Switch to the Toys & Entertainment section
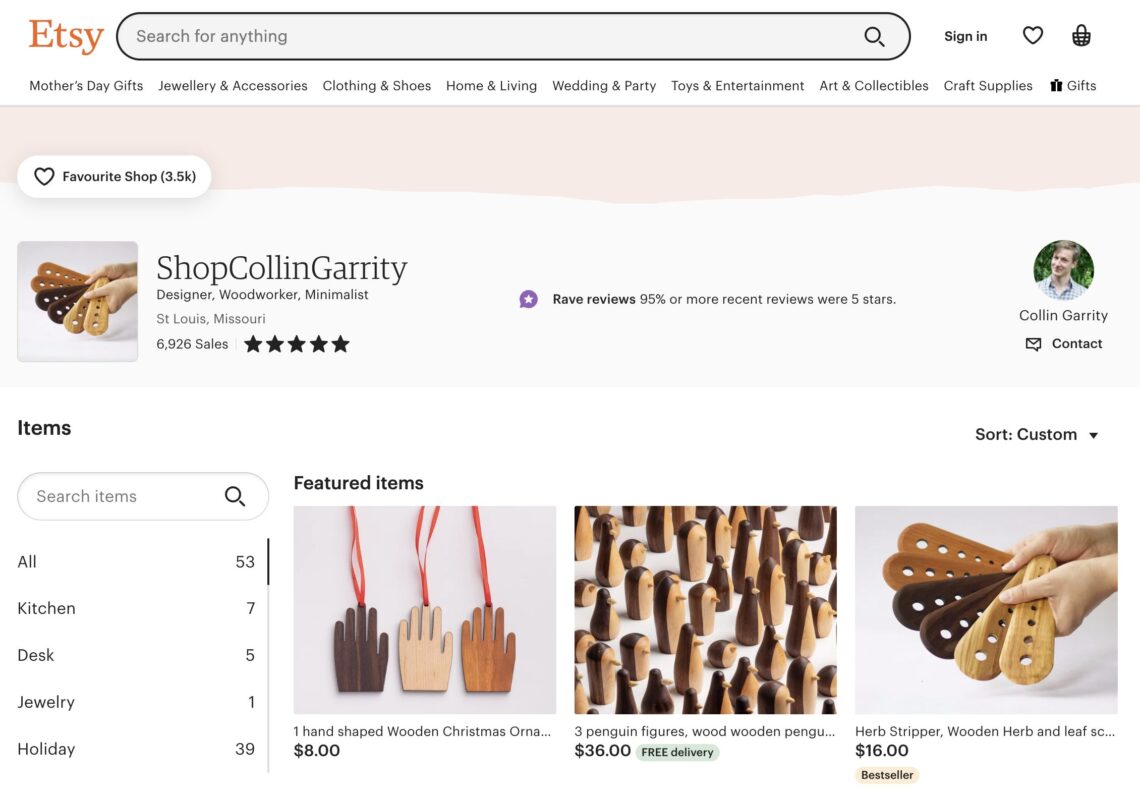Viewport: 1140px width, 796px height. click(x=737, y=85)
